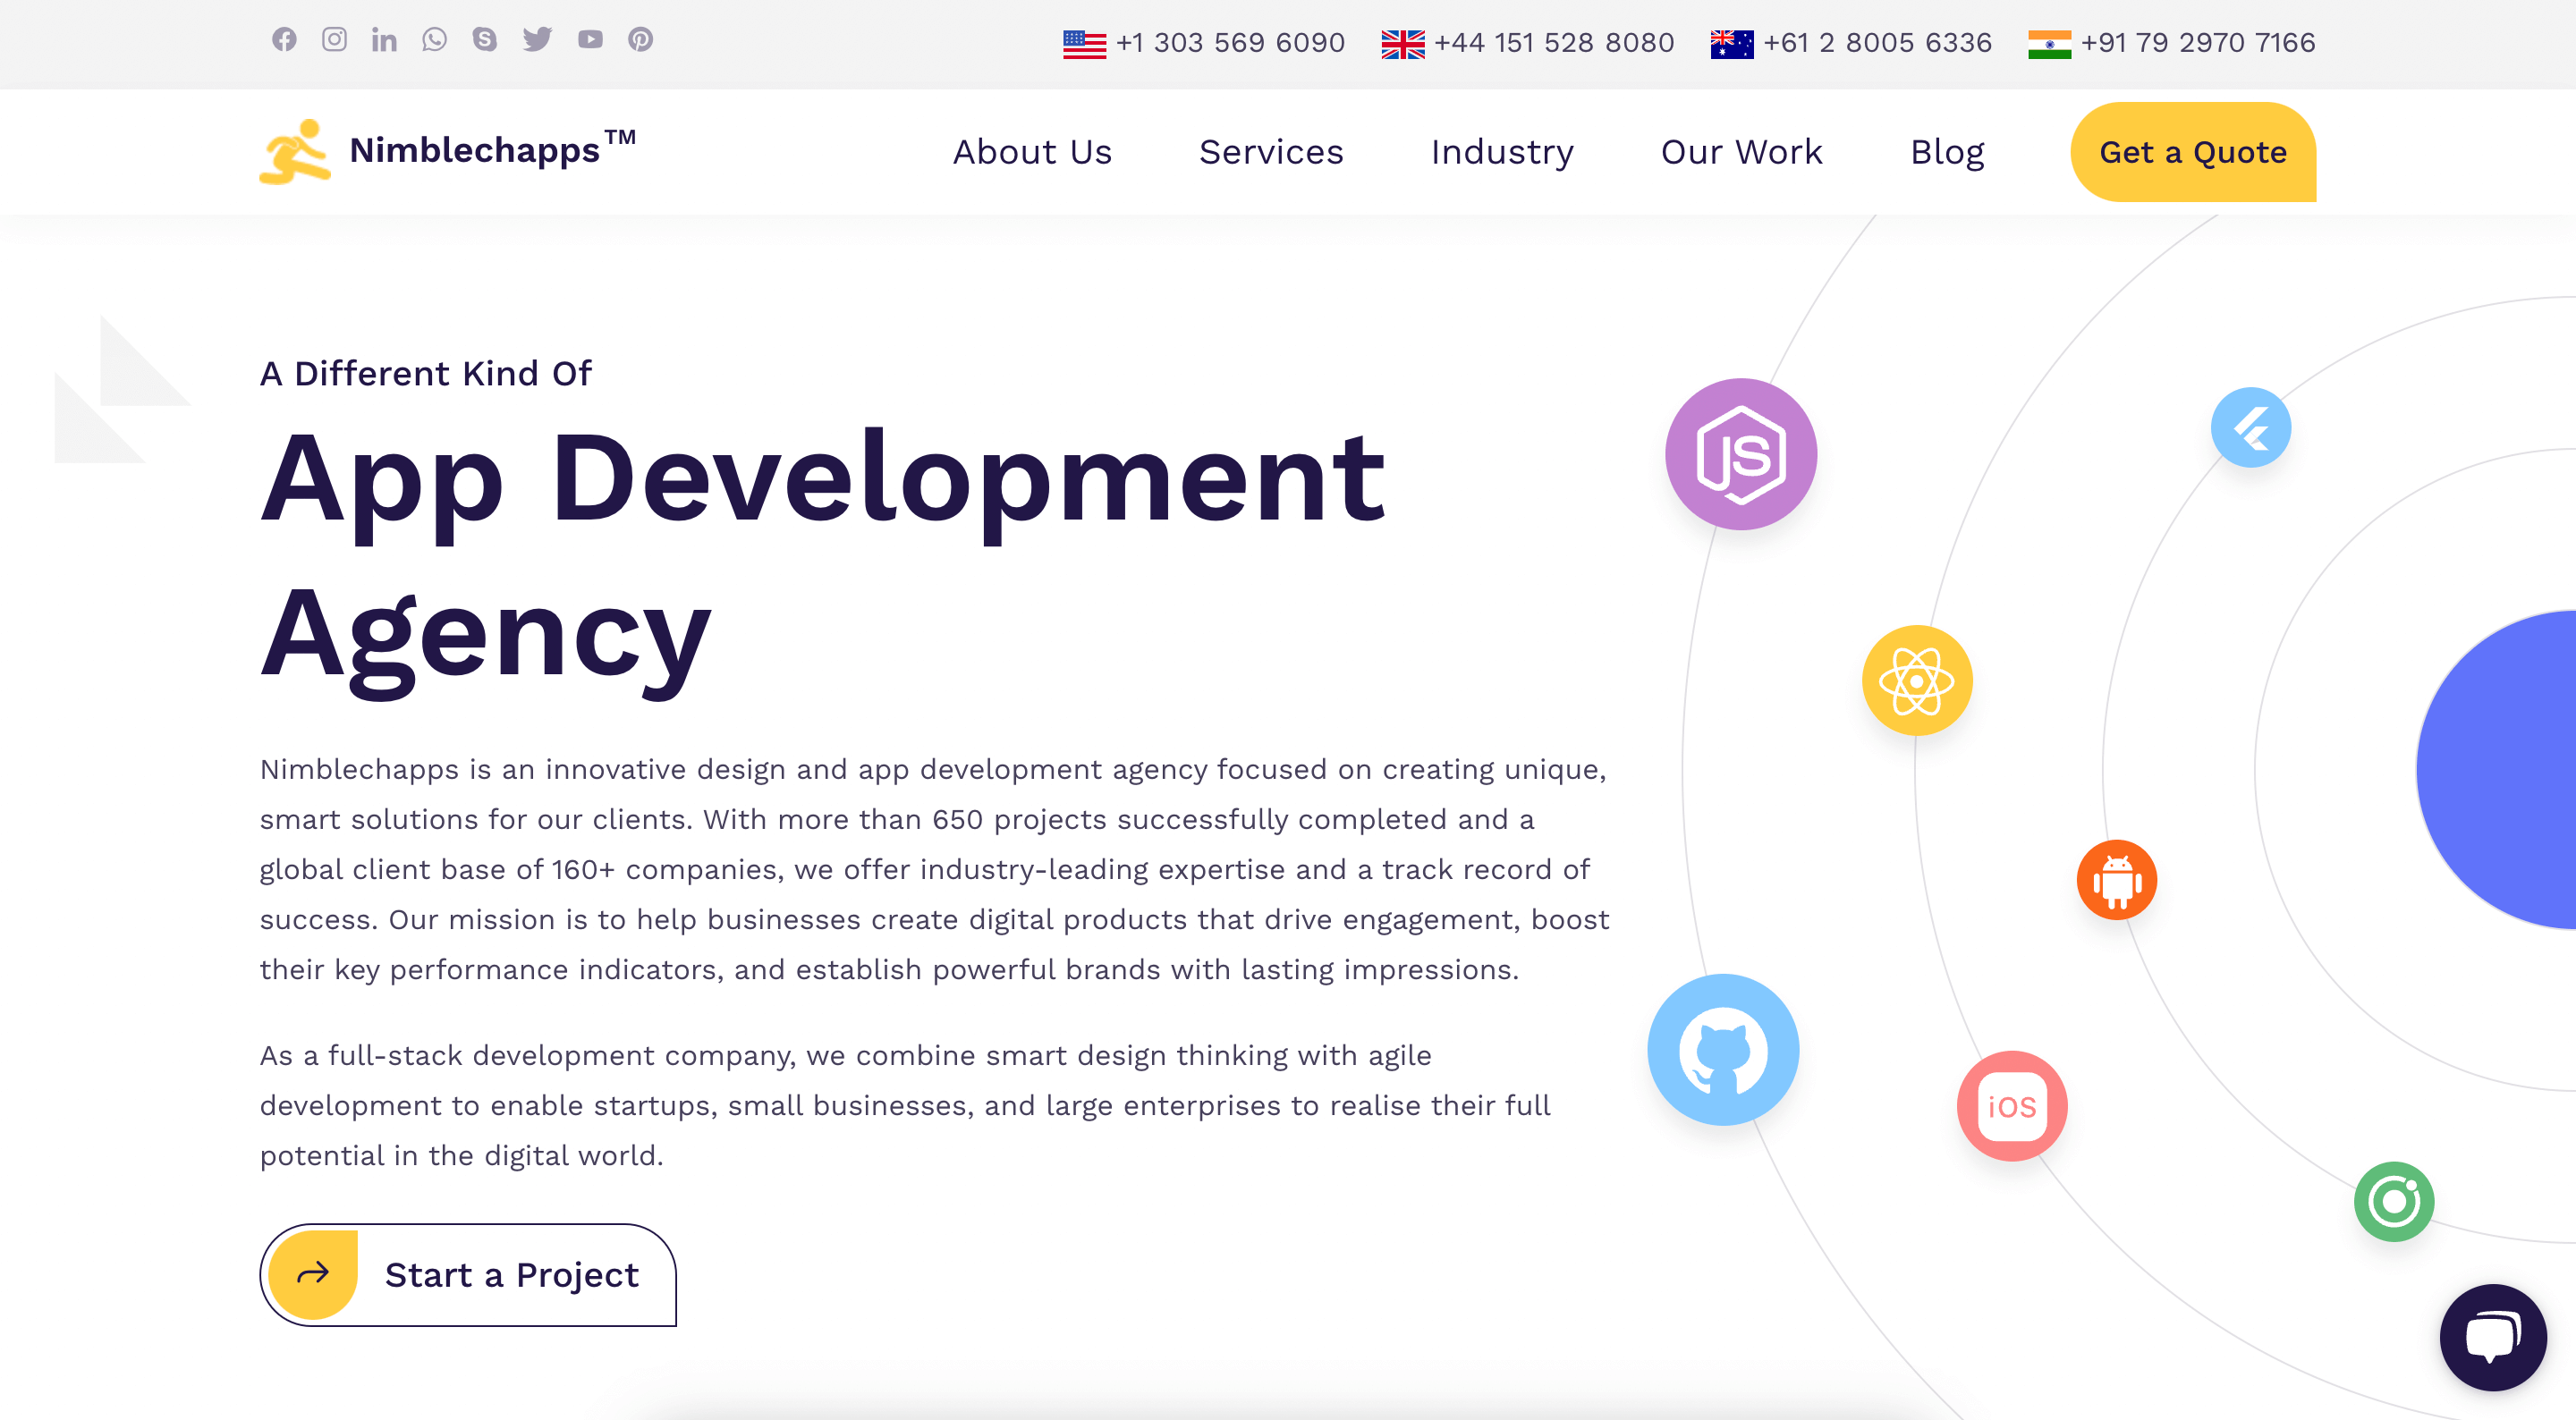Click the yellow arrow on Start a Project
The image size is (2576, 1420).
(313, 1274)
